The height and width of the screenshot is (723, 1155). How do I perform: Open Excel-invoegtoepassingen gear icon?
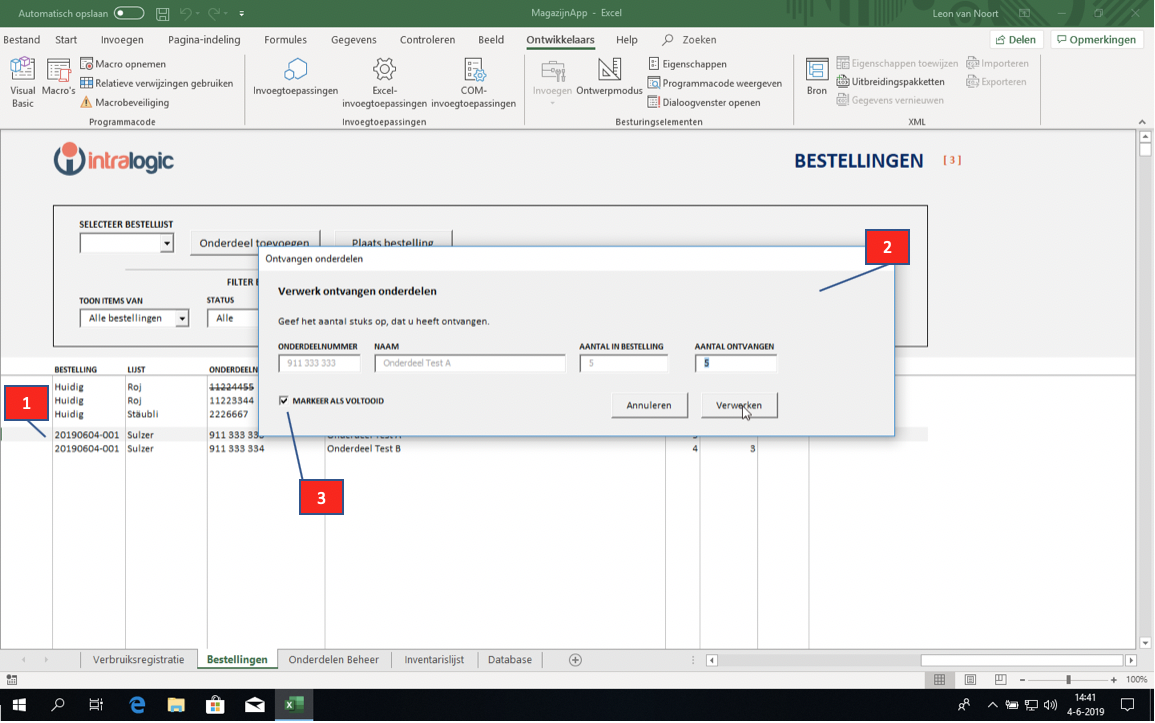[x=384, y=69]
